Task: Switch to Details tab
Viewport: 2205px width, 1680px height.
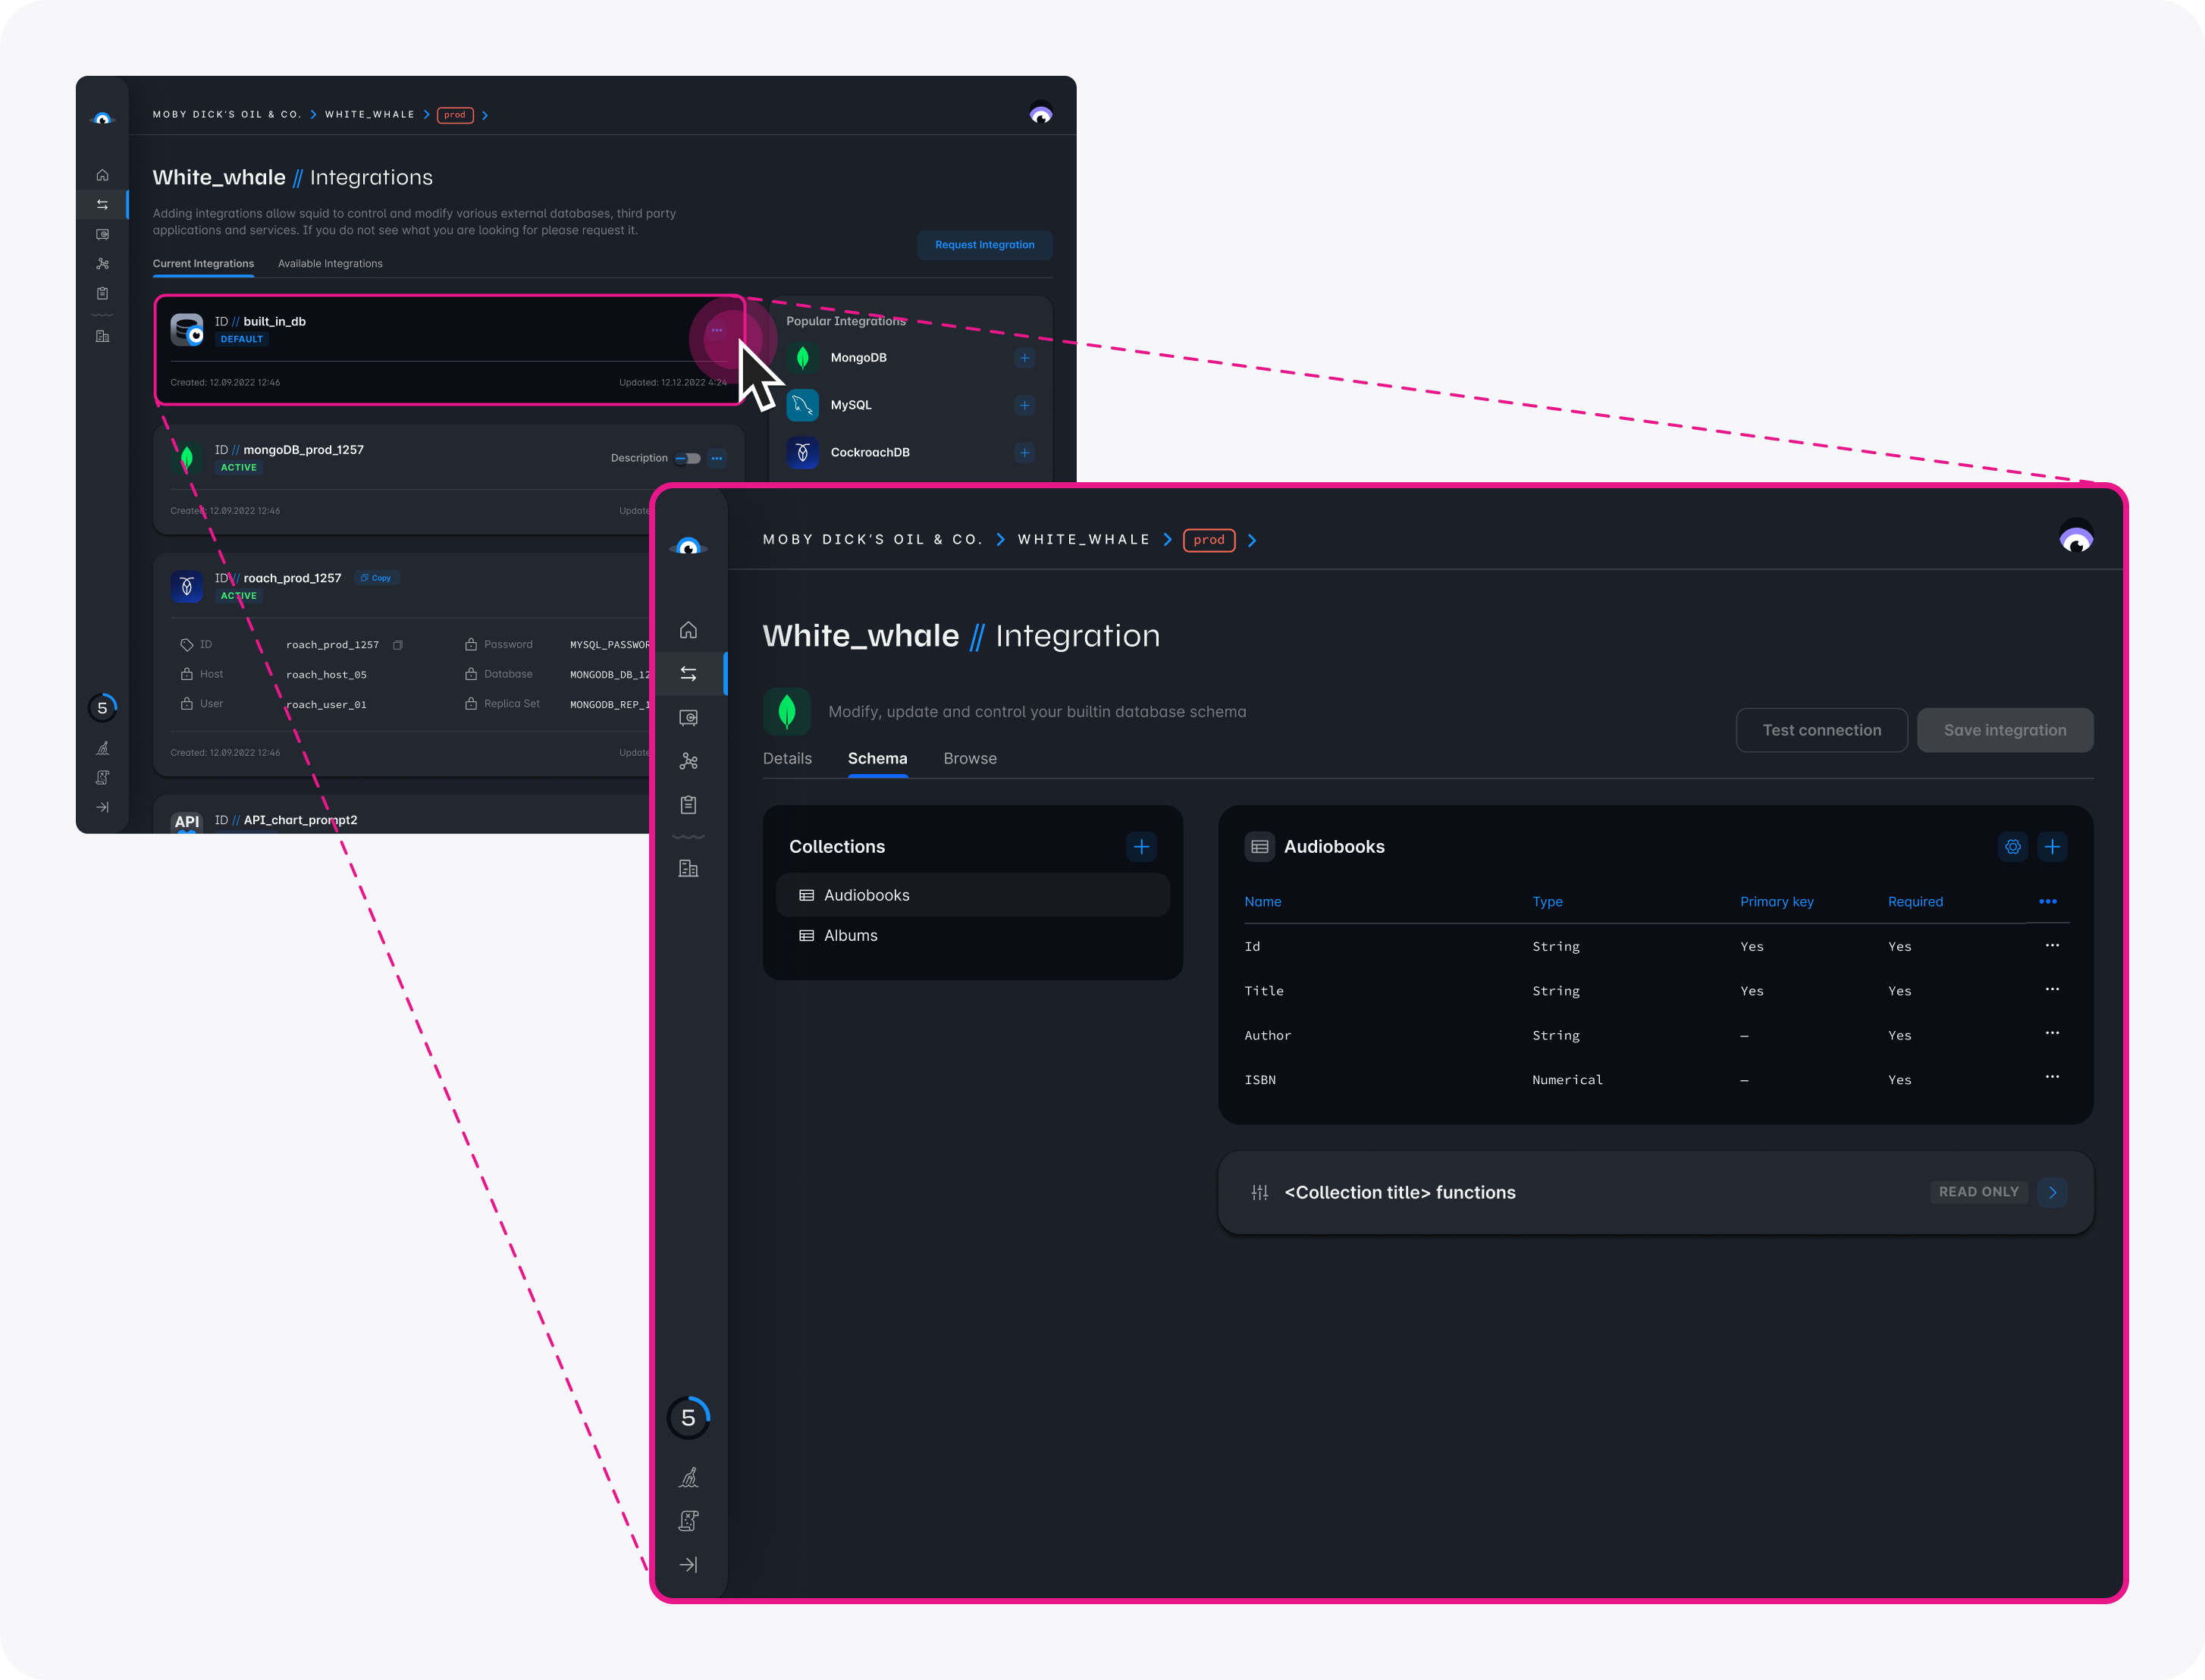Action: click(787, 758)
